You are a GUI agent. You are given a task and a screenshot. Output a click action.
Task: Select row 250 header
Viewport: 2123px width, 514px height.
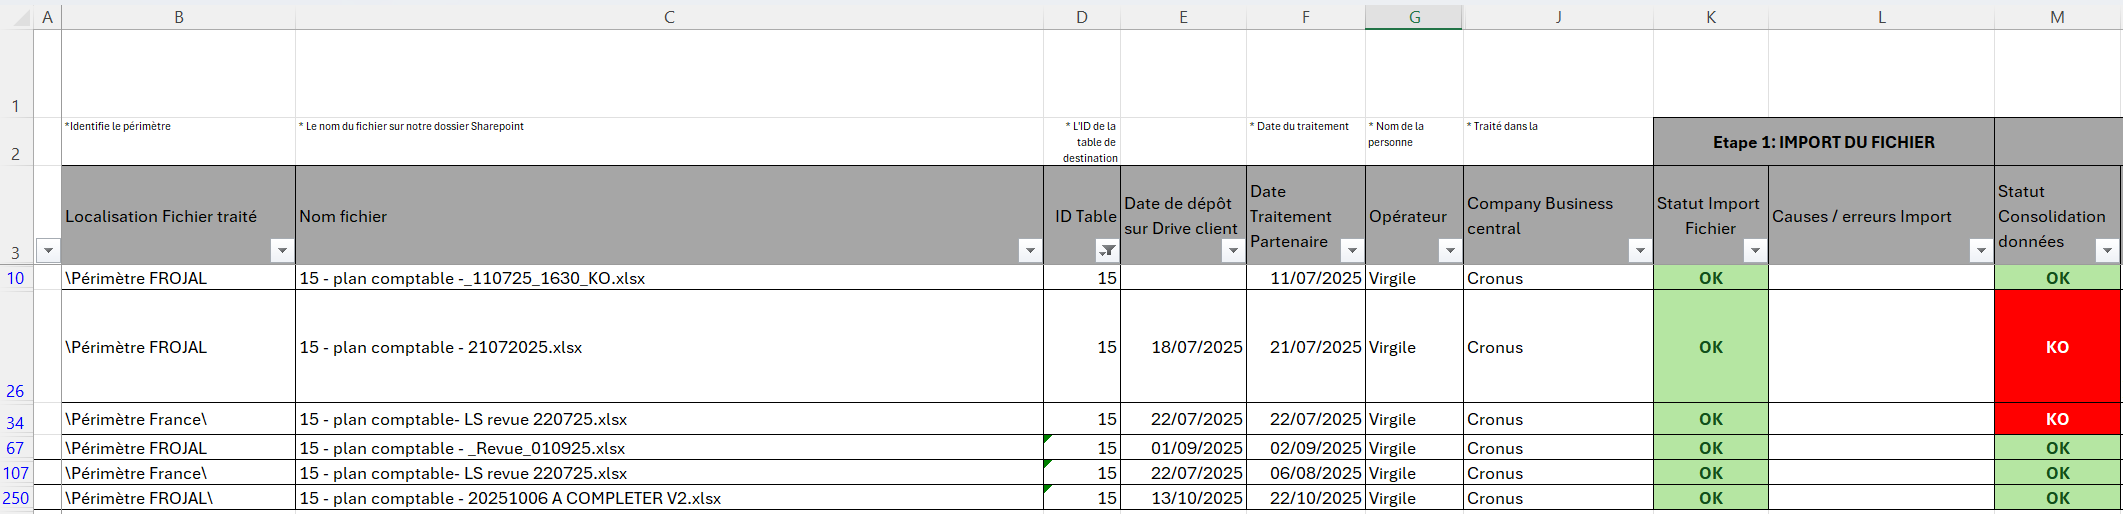pyautogui.click(x=16, y=498)
